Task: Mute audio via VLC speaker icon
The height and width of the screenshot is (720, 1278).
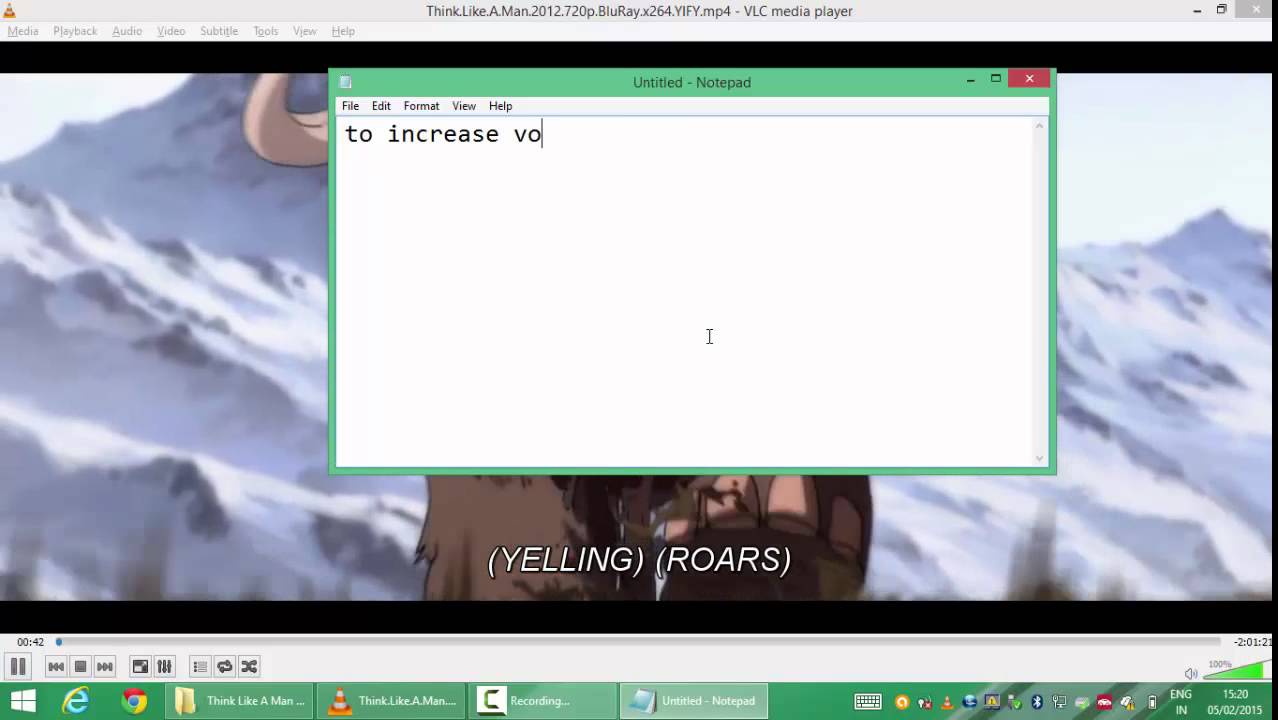Action: (1190, 673)
